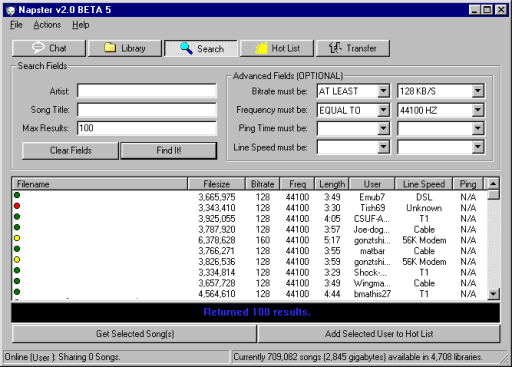
Task: Select filesize cell 3,925,055
Action: (217, 219)
